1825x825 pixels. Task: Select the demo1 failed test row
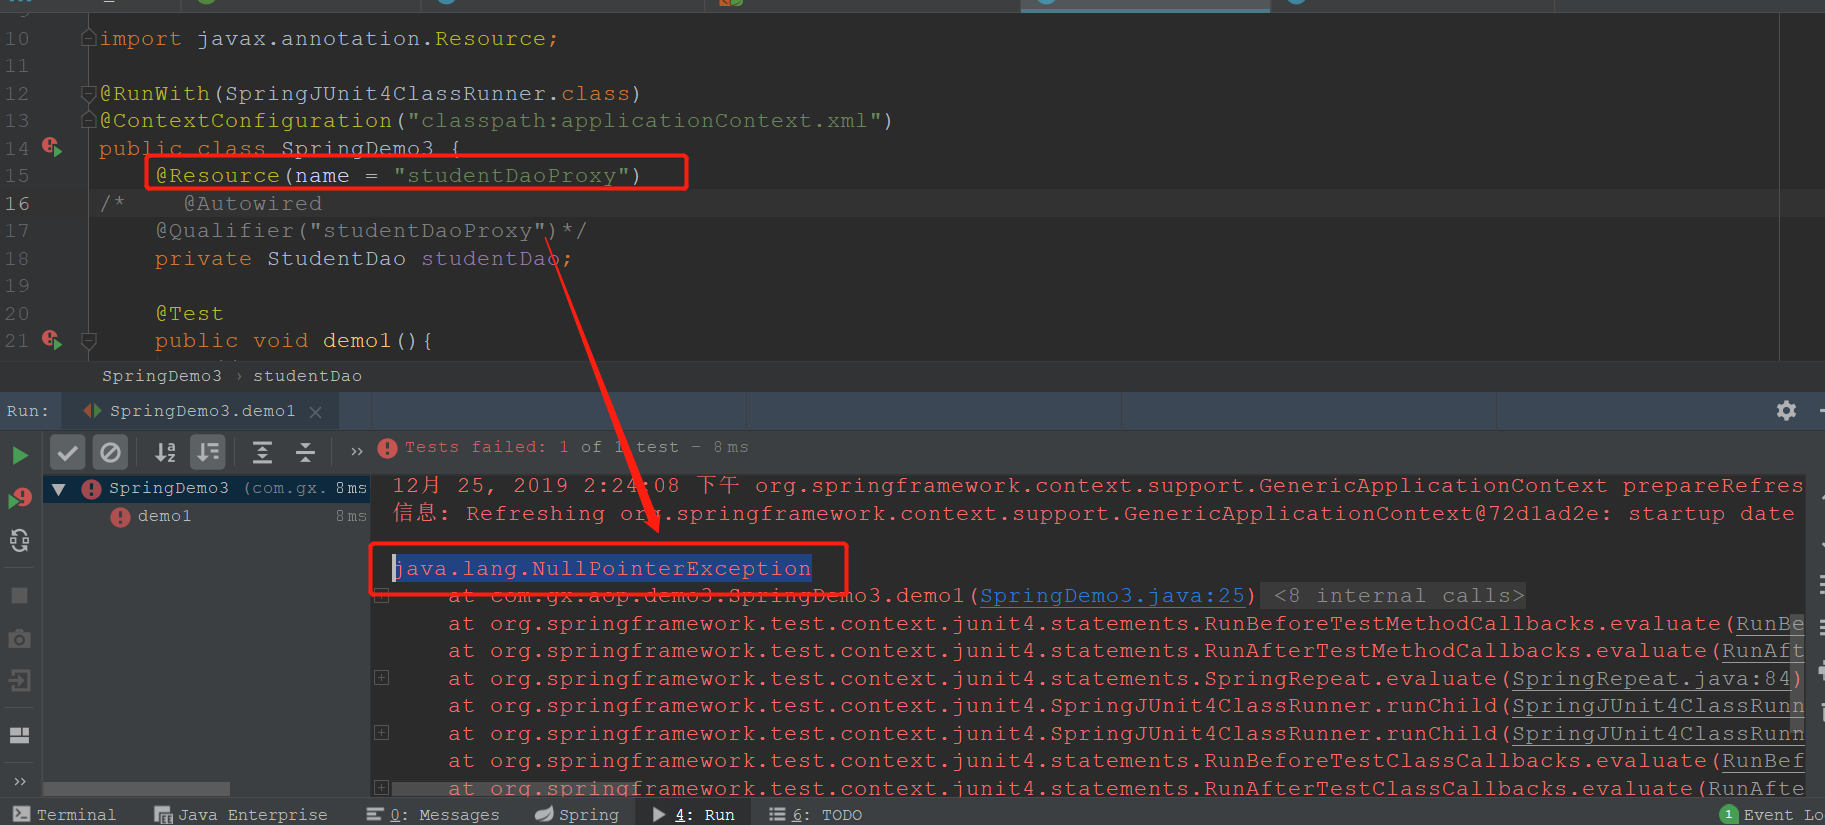[208, 516]
